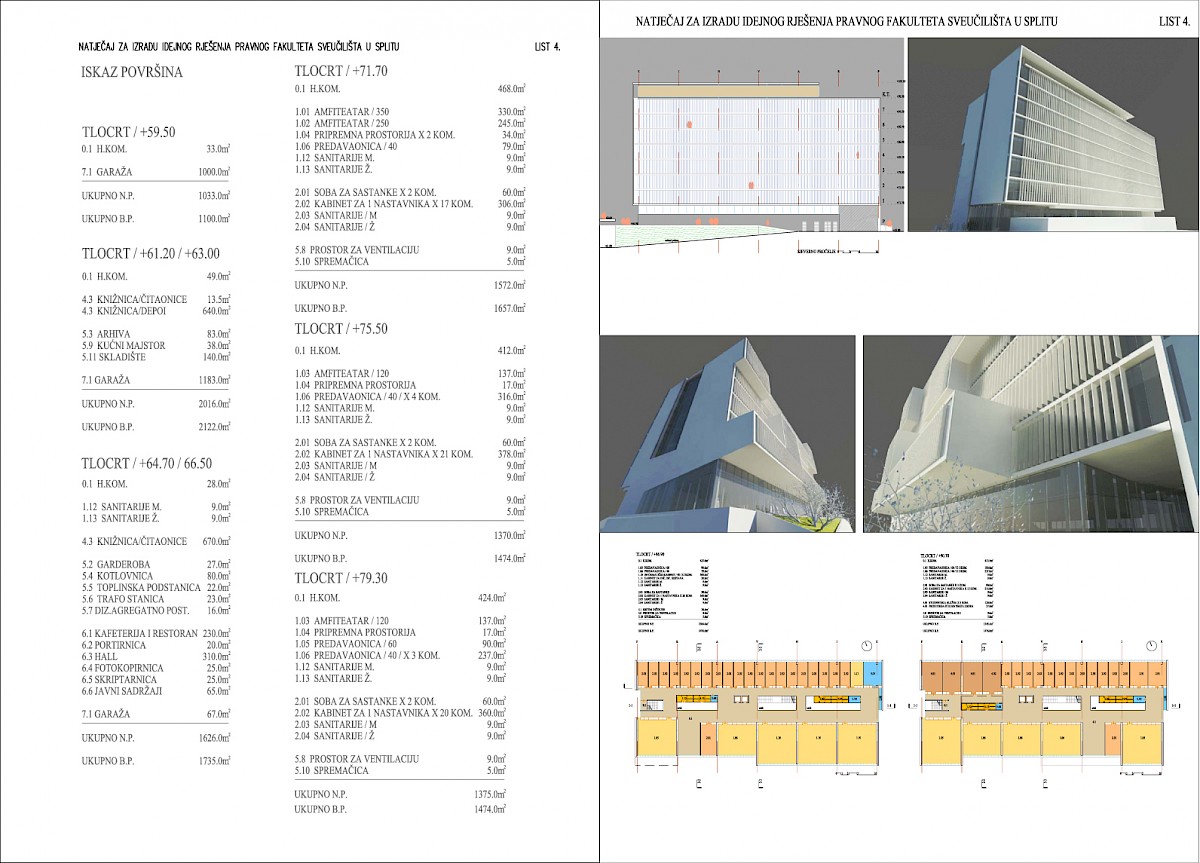
Task: Click the TLOCRT / +79.30 section title
Action: pyautogui.click(x=341, y=578)
